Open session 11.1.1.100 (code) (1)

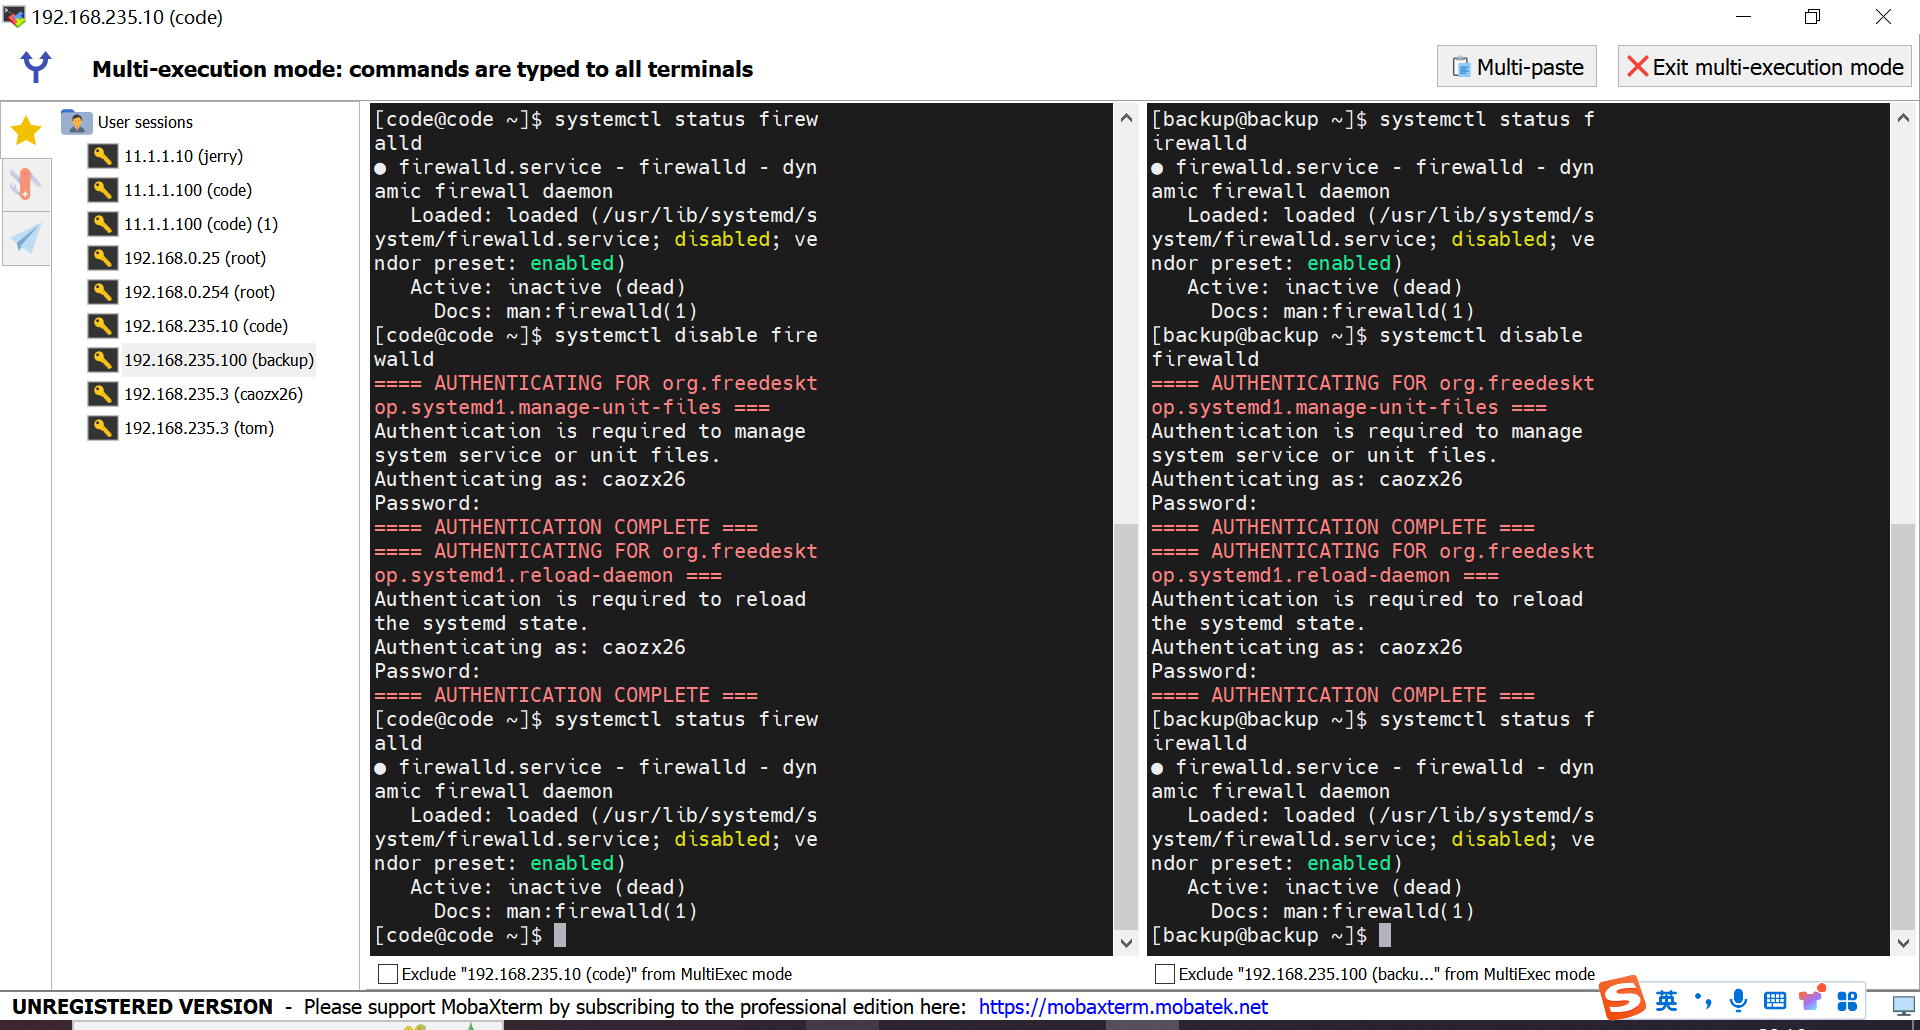point(200,224)
